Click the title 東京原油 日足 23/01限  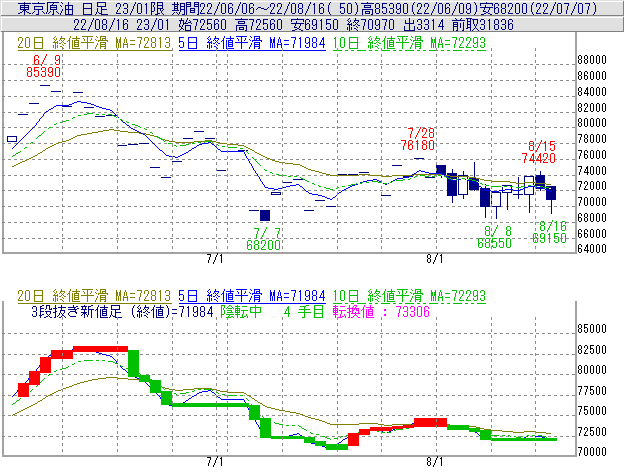(91, 8)
